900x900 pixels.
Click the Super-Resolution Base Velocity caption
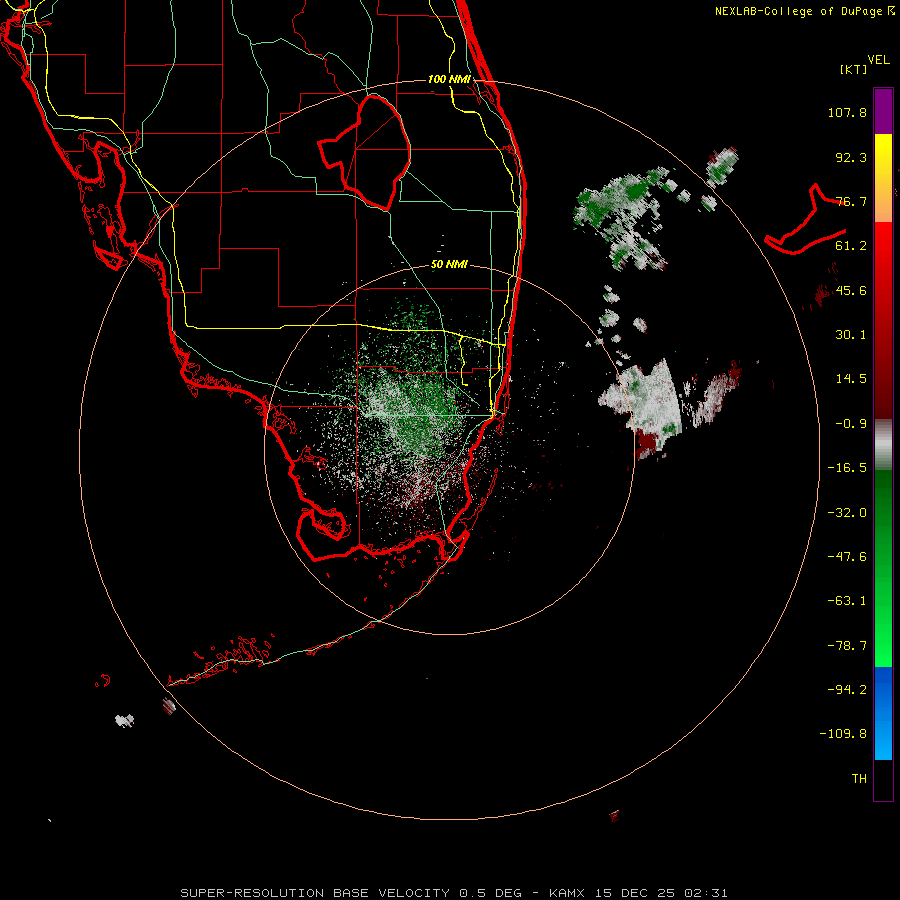(454, 893)
